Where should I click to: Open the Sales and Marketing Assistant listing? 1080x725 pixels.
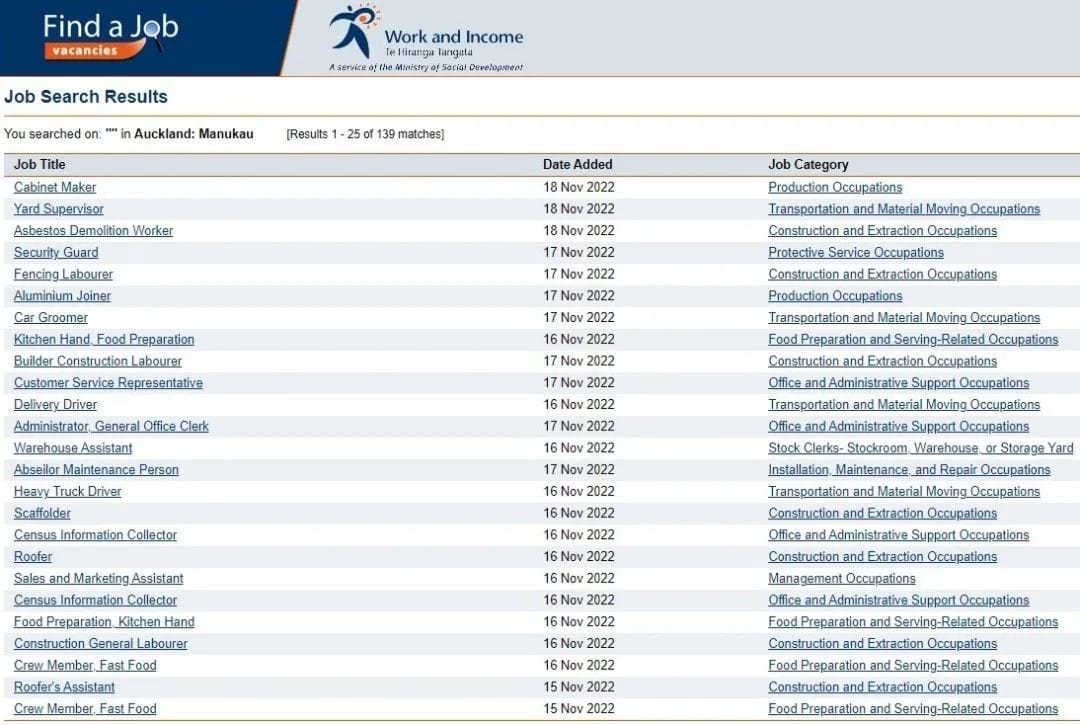click(x=98, y=578)
